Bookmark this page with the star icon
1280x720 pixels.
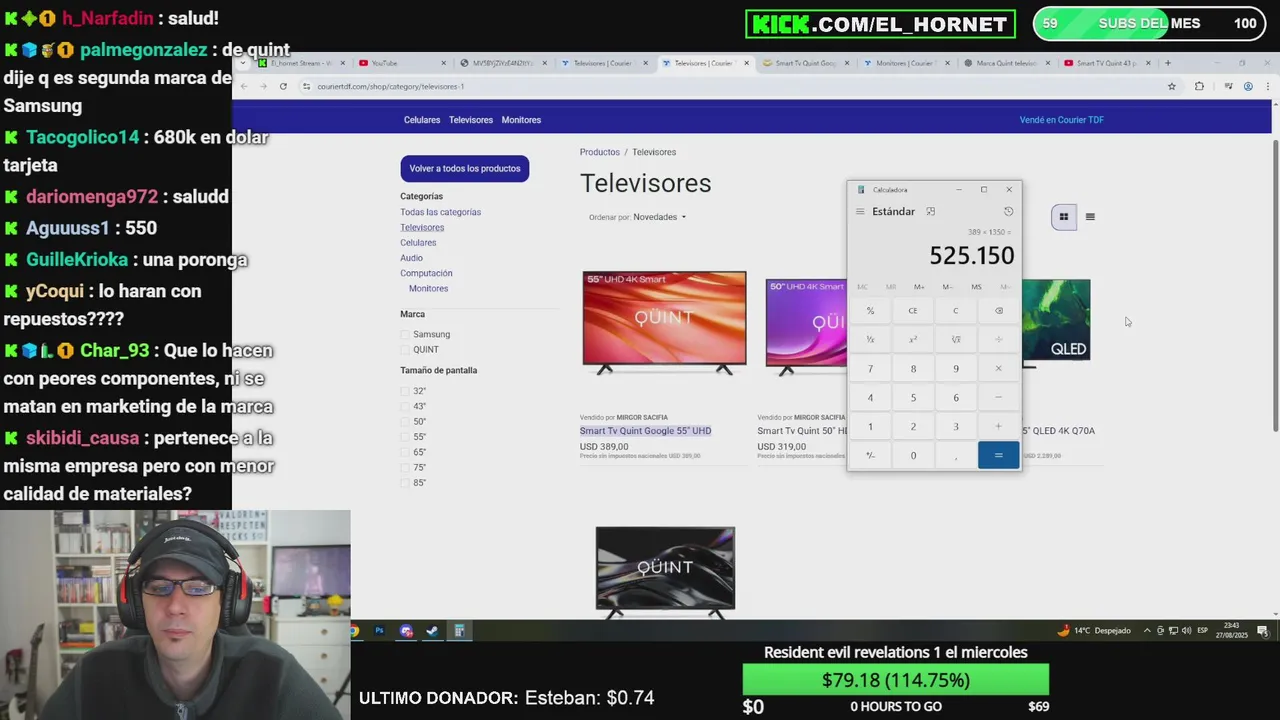point(1172,87)
